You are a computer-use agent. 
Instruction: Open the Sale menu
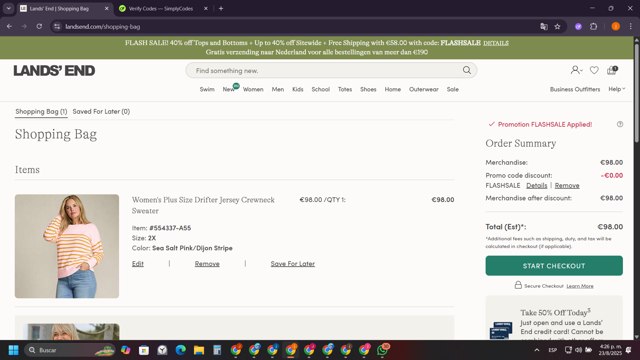[453, 89]
